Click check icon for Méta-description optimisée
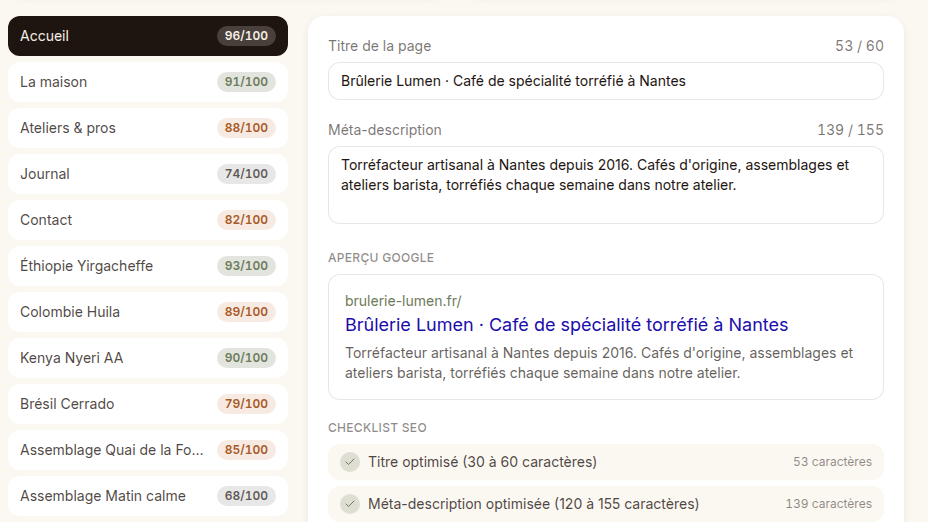Image resolution: width=928 pixels, height=522 pixels. [350, 504]
